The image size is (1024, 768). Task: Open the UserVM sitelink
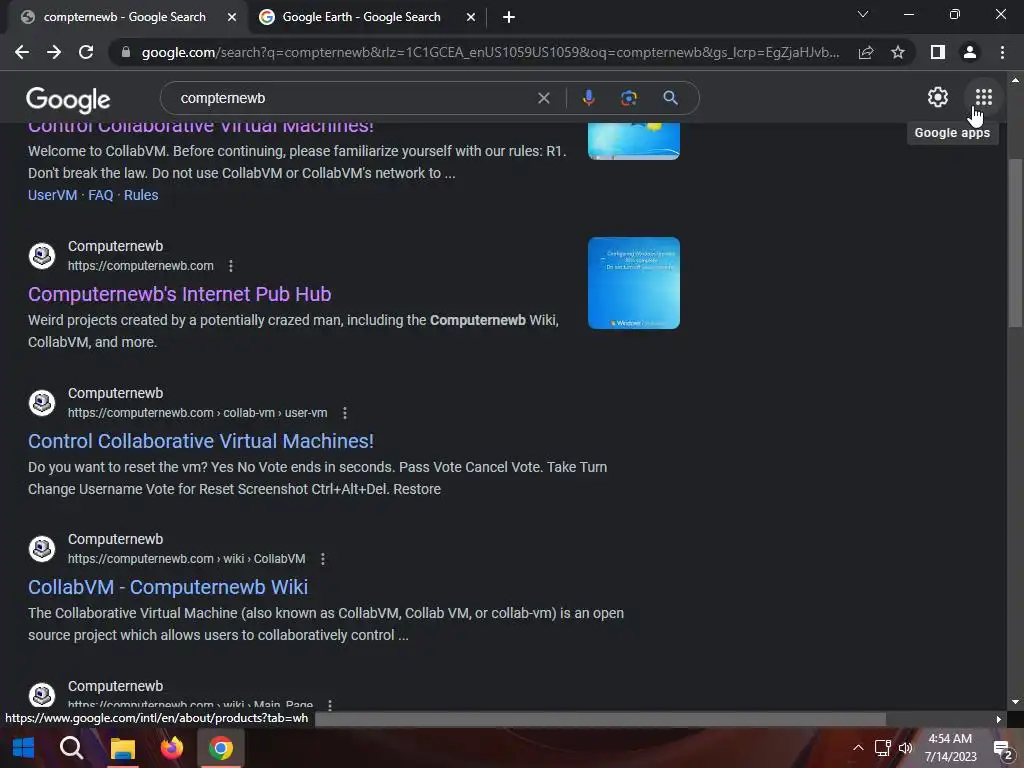click(52, 195)
